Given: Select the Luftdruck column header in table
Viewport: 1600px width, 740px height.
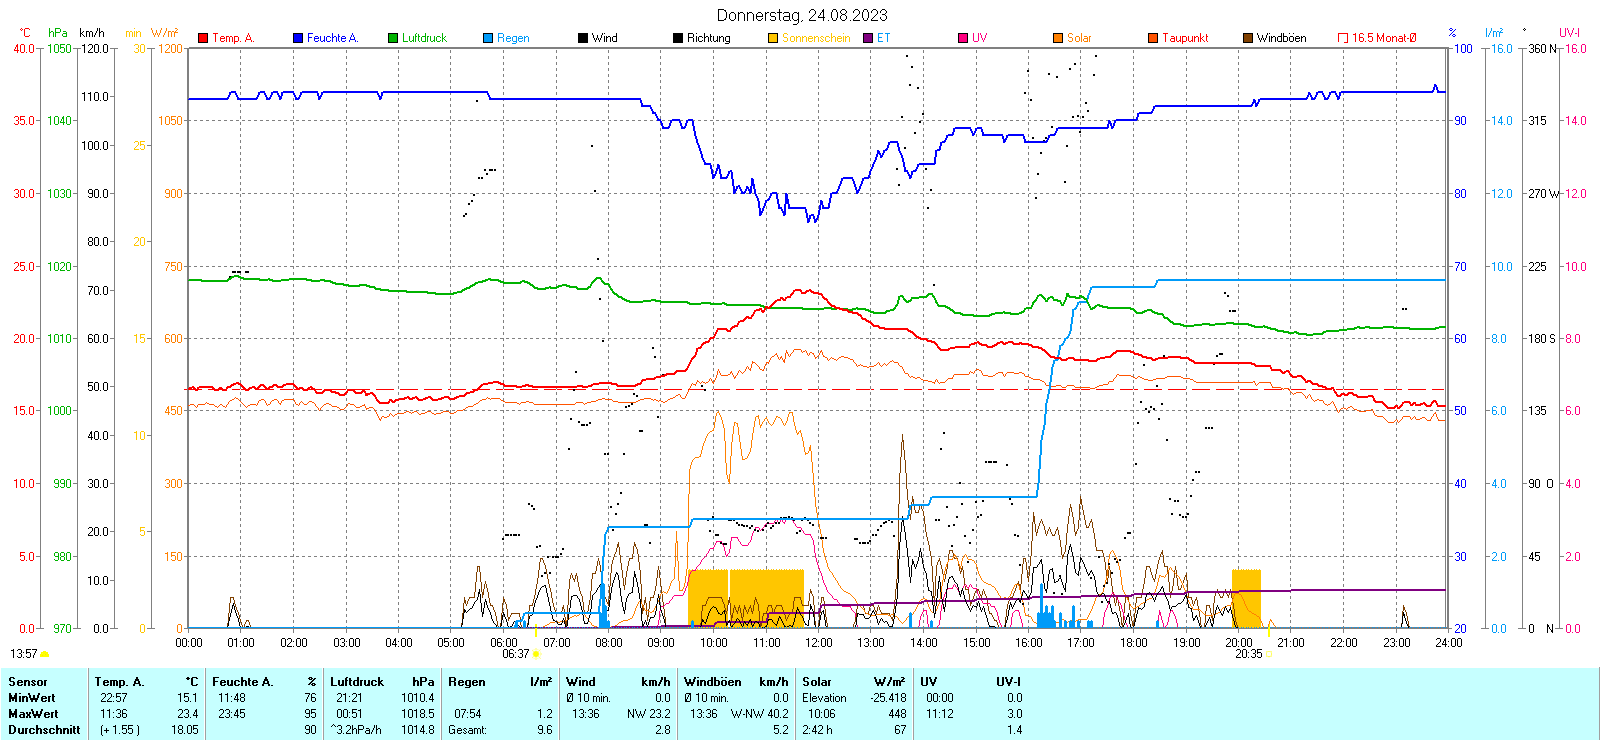Looking at the screenshot, I should [357, 682].
